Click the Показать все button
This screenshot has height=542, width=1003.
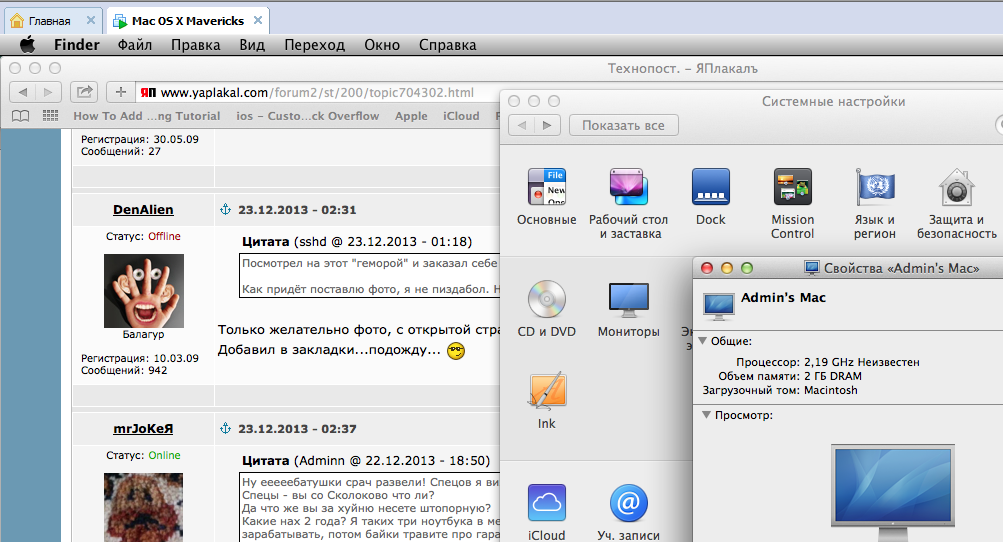(624, 125)
